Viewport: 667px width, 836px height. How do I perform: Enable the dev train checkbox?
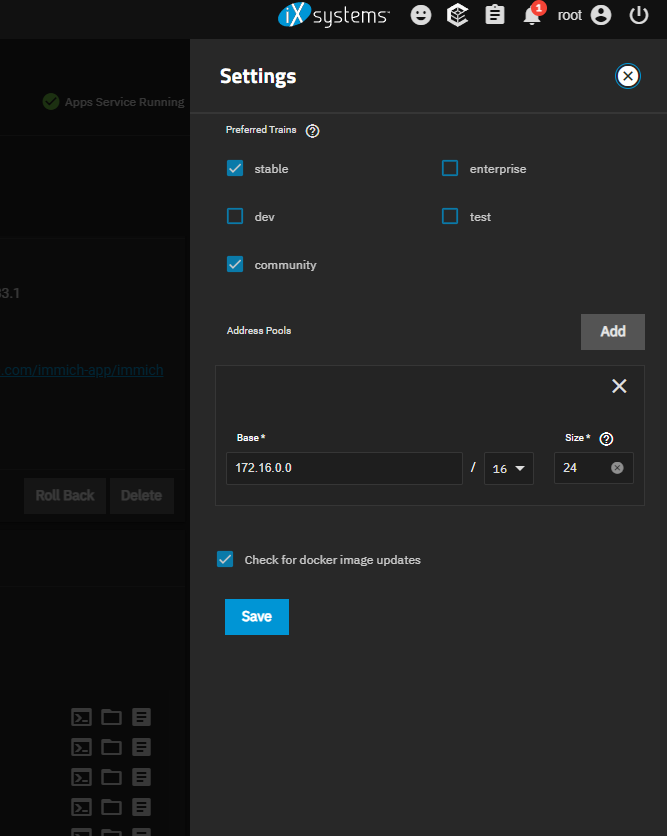point(235,216)
